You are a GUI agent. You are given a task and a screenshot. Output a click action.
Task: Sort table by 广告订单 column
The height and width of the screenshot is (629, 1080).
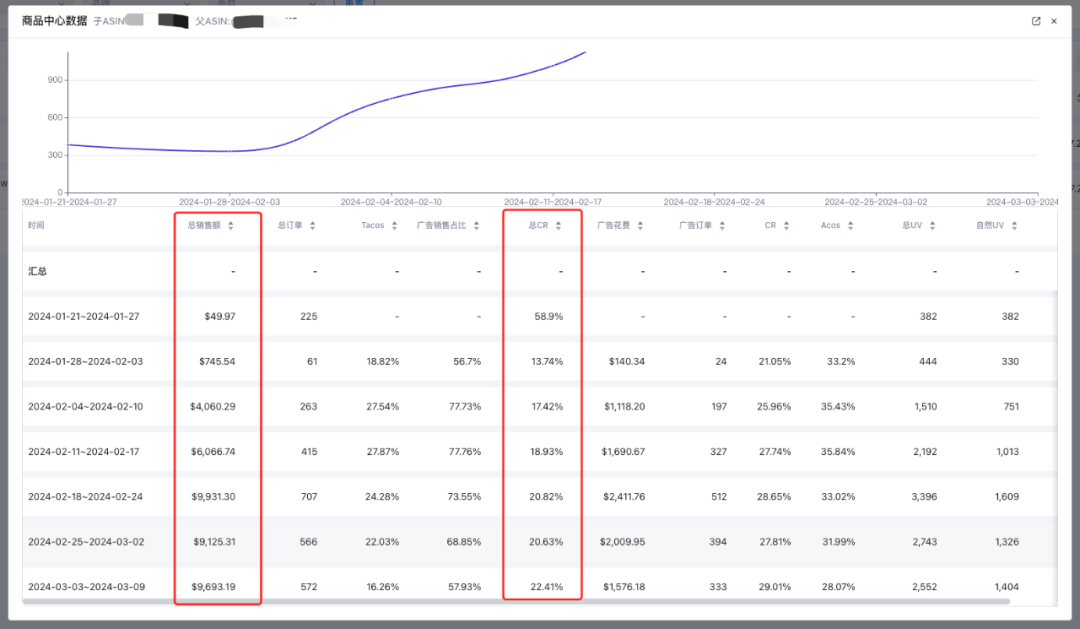point(722,226)
